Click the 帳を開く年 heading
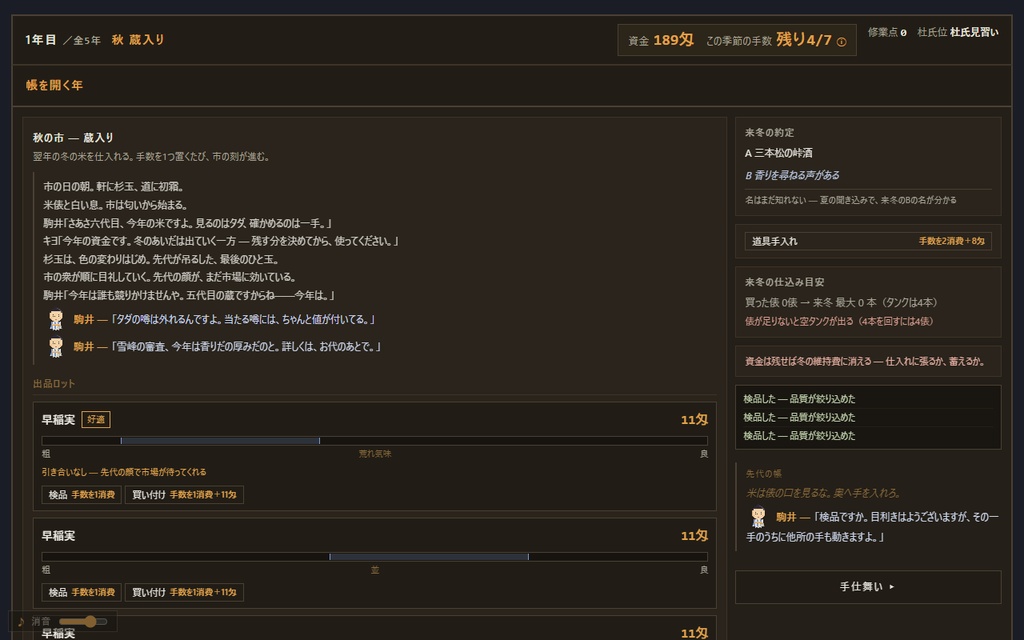Screen dimensions: 1024x640 pos(54,85)
